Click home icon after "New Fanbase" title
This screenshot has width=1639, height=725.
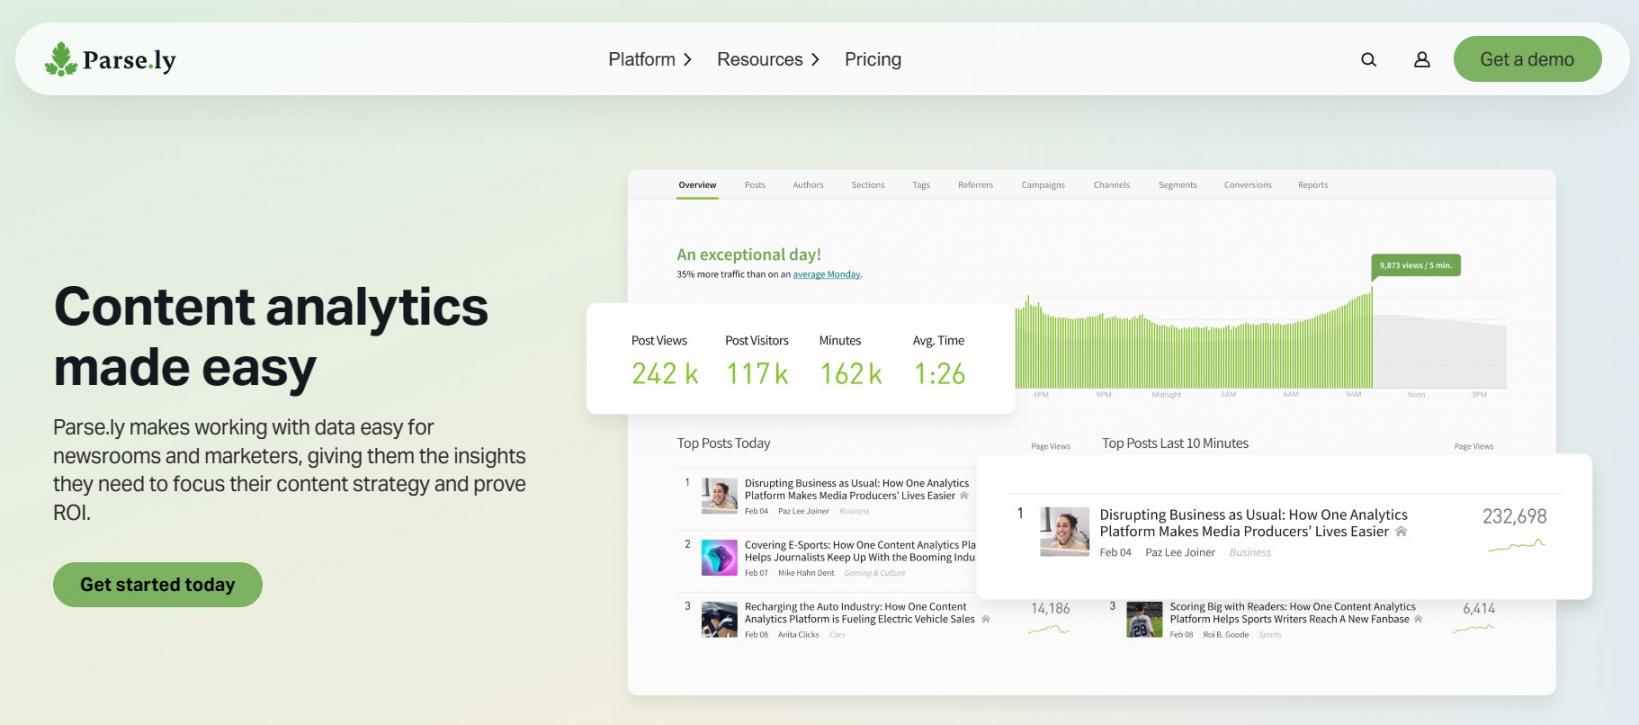point(1418,619)
